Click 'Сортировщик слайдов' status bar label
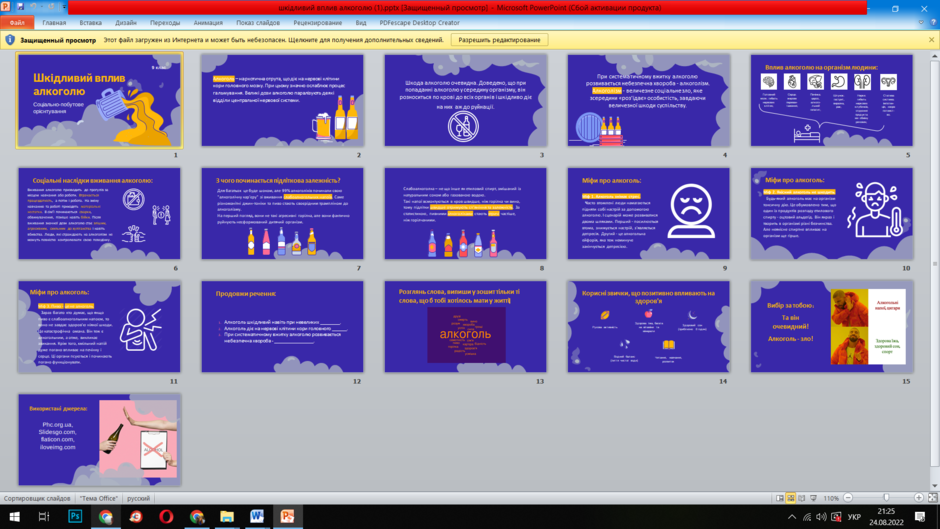This screenshot has width=940, height=529. pos(37,498)
